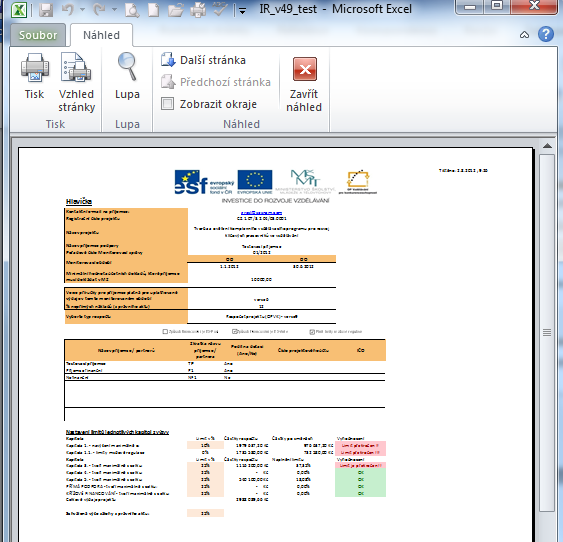Open Customize Quick Access Toolbar dropdown
Viewport: 563px width, 542px height.
point(243,11)
